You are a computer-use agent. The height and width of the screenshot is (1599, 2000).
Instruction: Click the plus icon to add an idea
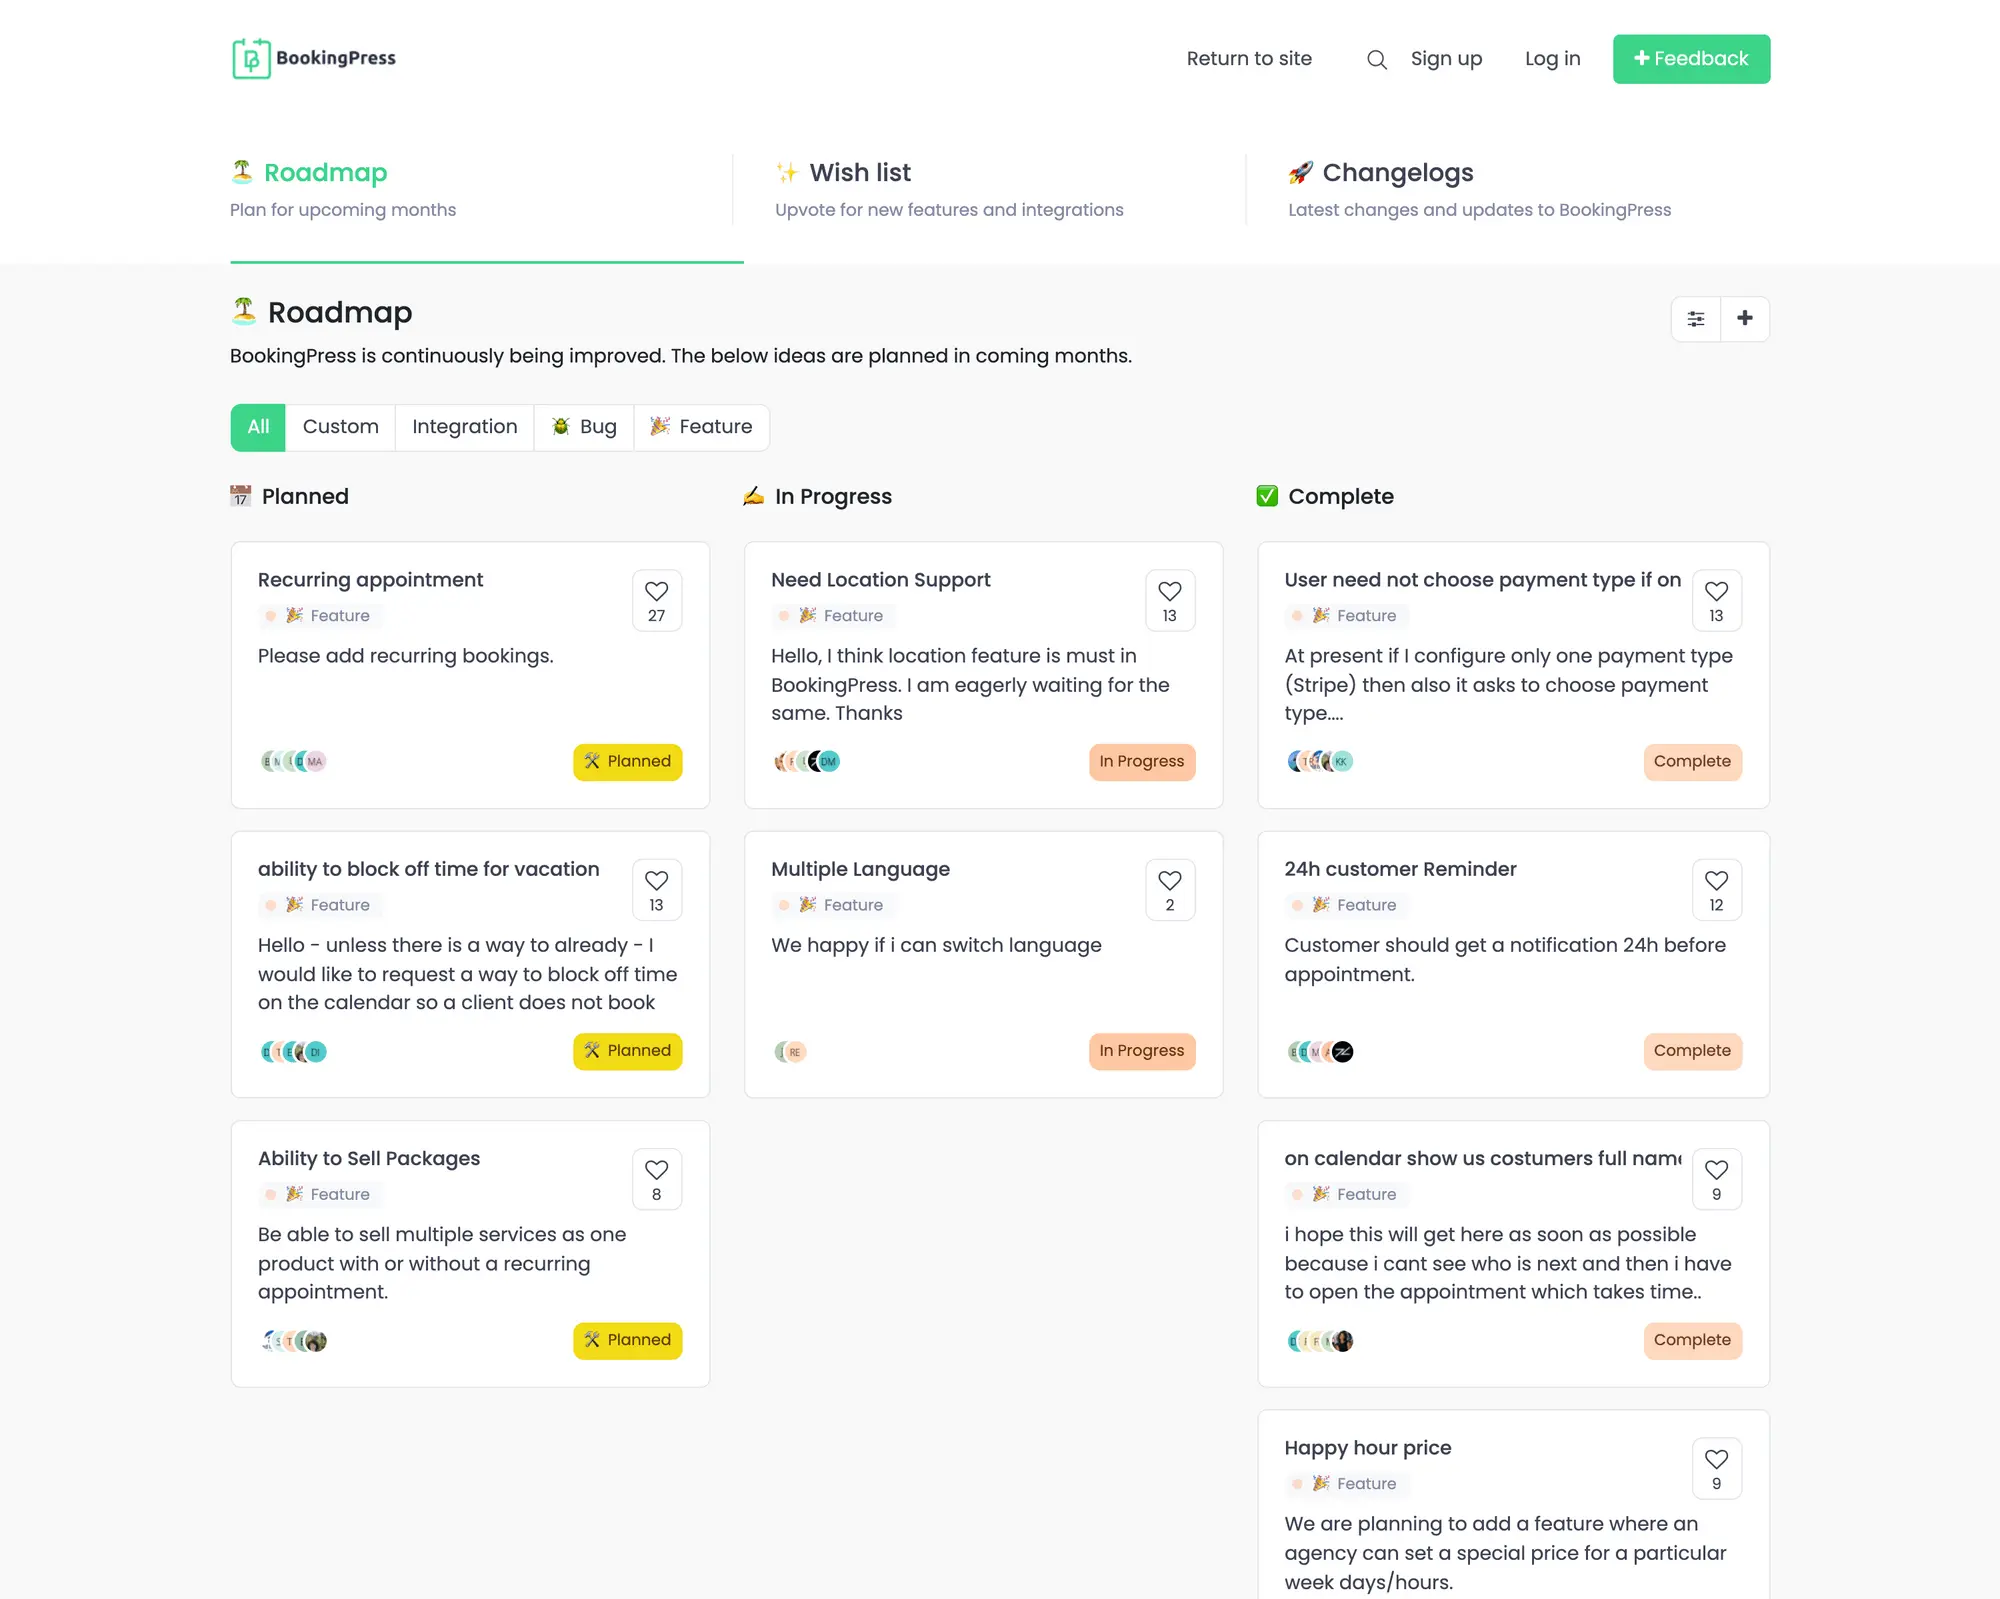tap(1745, 318)
